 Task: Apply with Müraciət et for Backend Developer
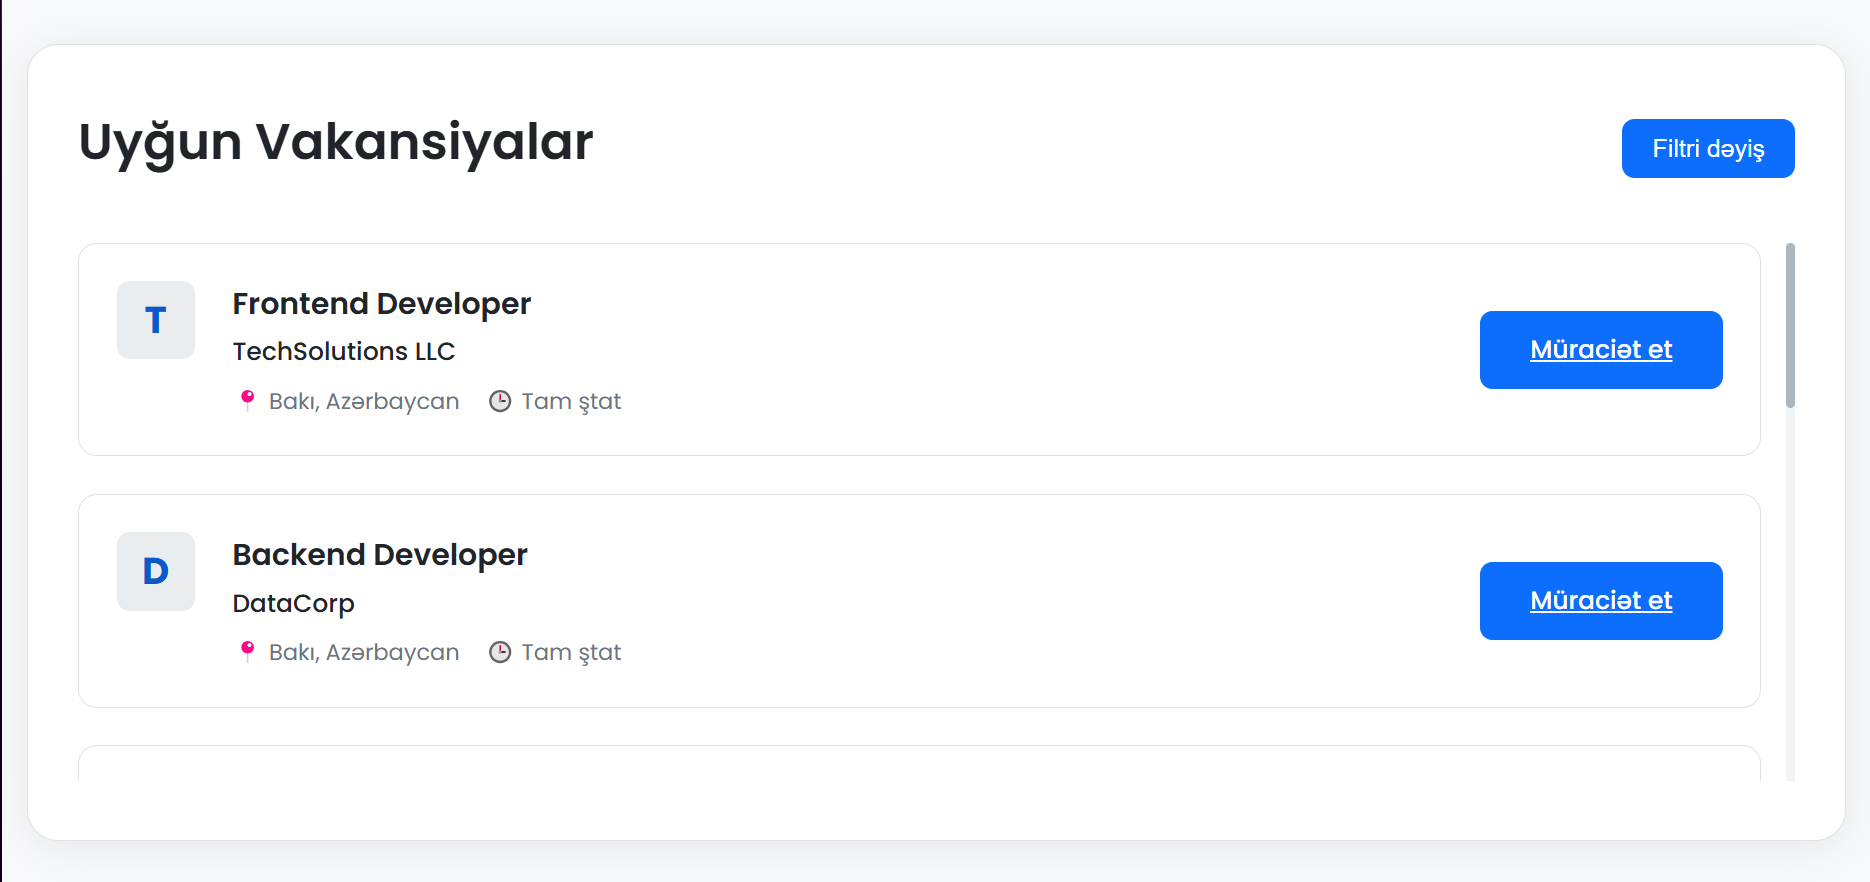[1600, 600]
